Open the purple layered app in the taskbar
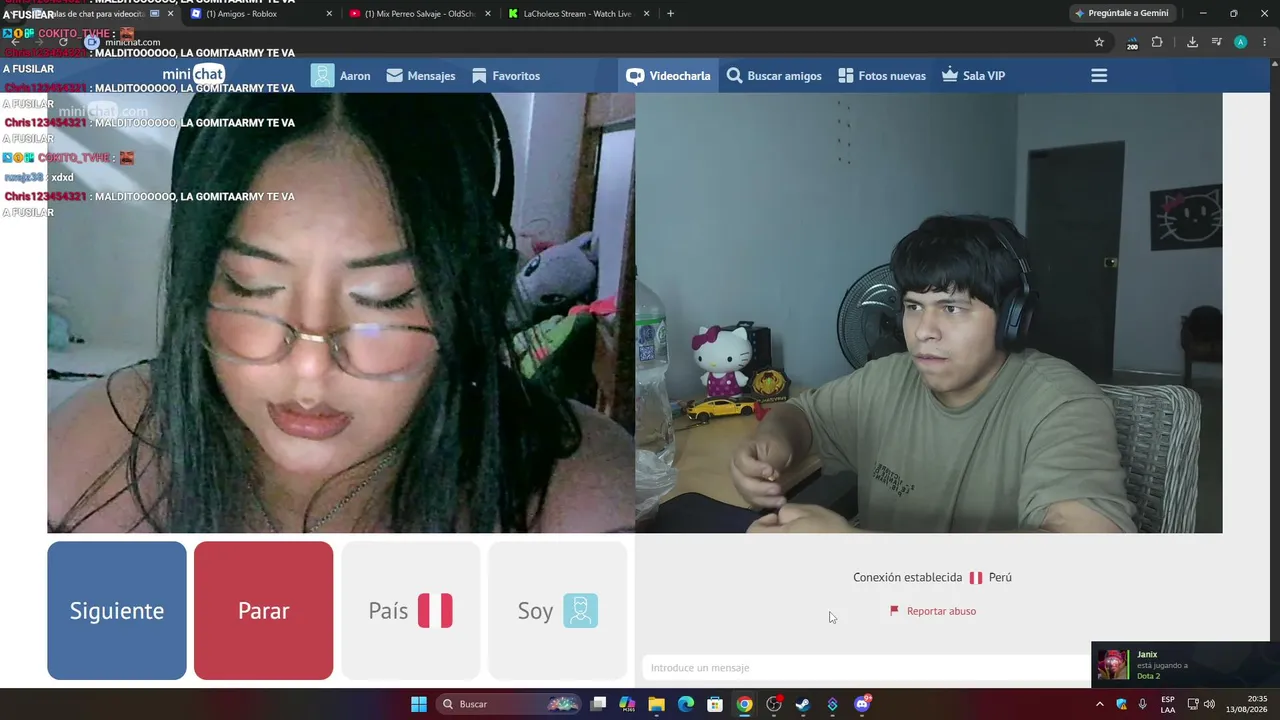 tap(832, 704)
